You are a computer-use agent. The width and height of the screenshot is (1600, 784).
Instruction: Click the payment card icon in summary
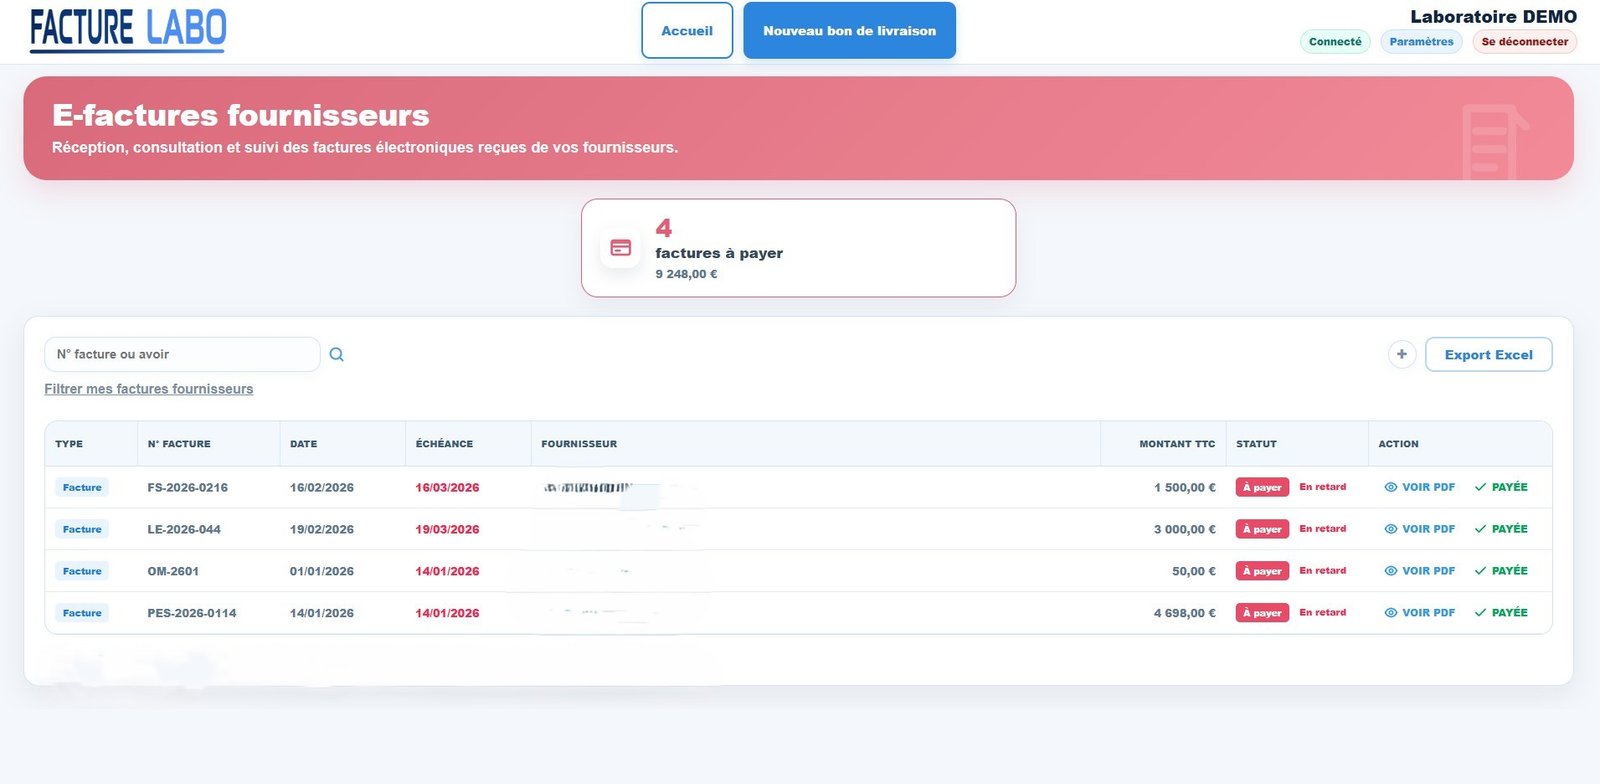pos(621,248)
